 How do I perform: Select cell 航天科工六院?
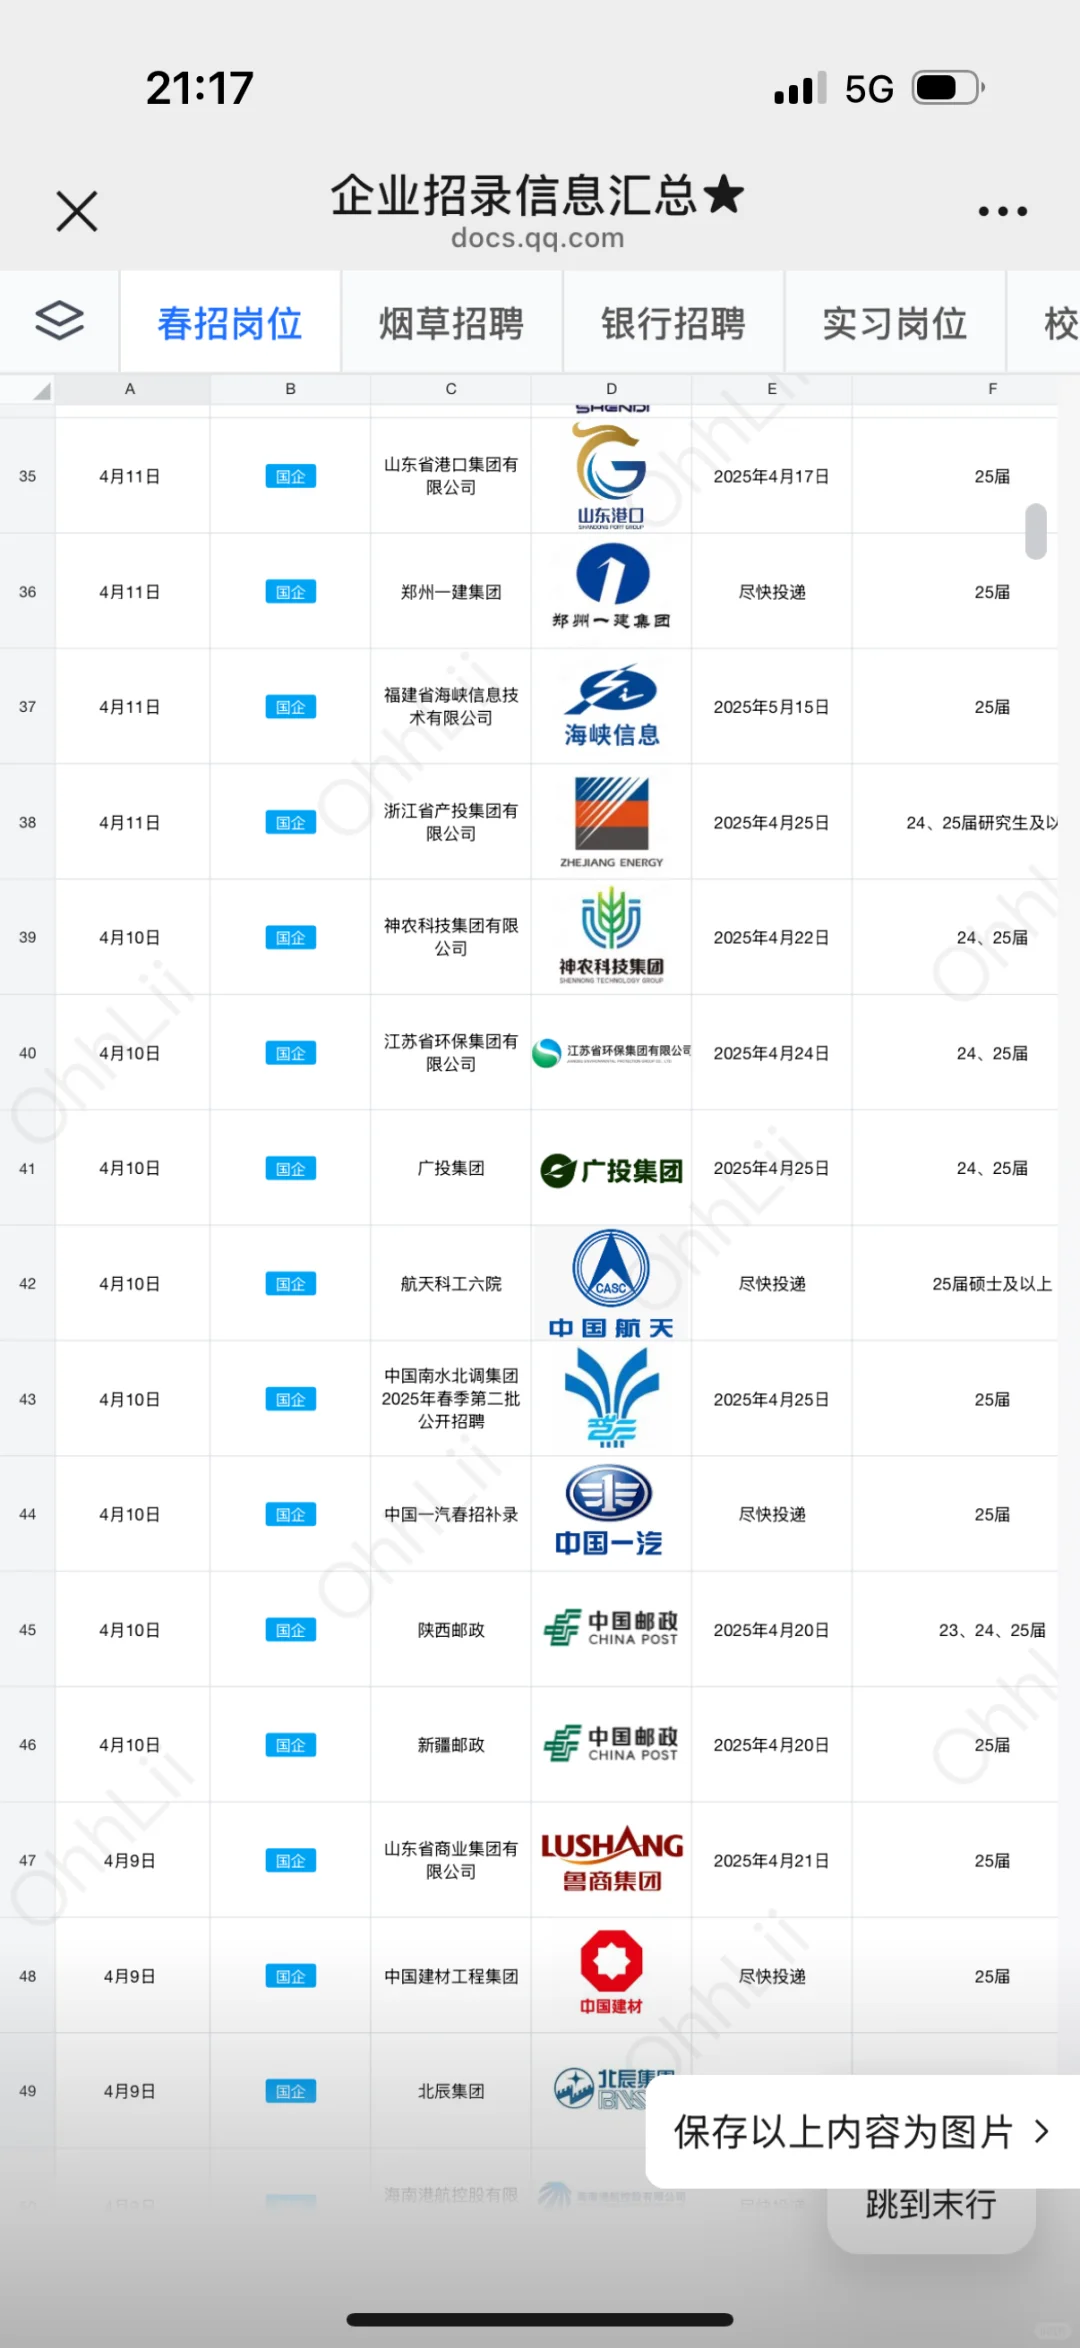(451, 1284)
